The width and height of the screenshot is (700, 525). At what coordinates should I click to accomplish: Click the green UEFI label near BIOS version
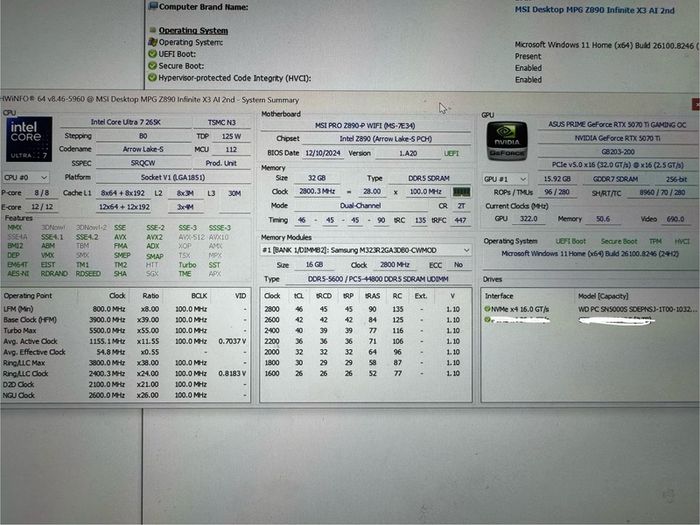click(x=451, y=153)
